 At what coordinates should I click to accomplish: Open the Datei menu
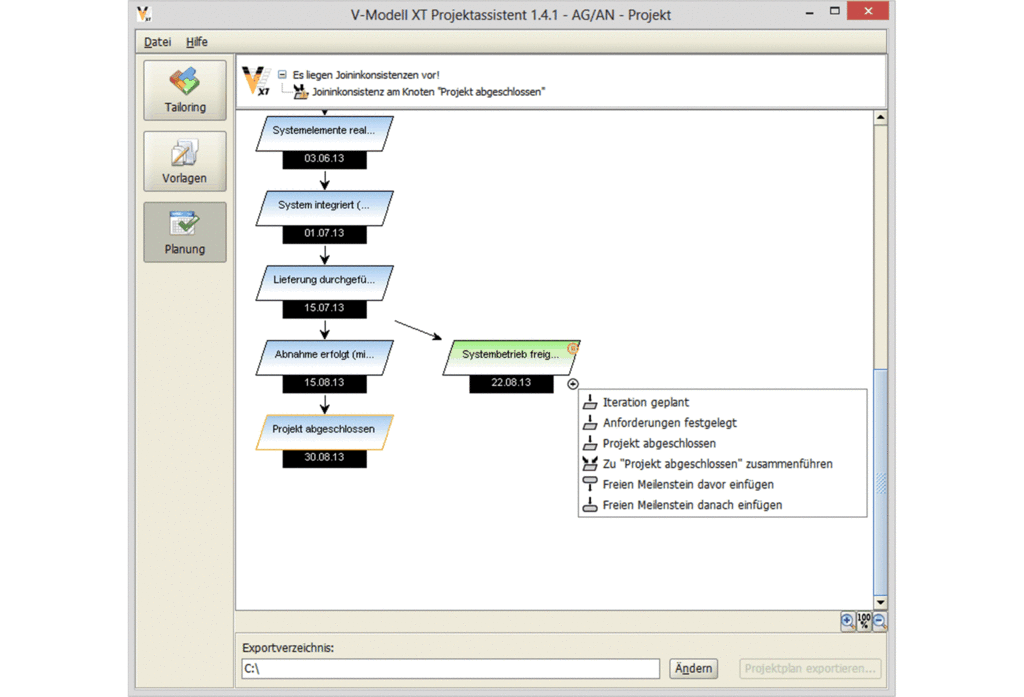tap(157, 42)
